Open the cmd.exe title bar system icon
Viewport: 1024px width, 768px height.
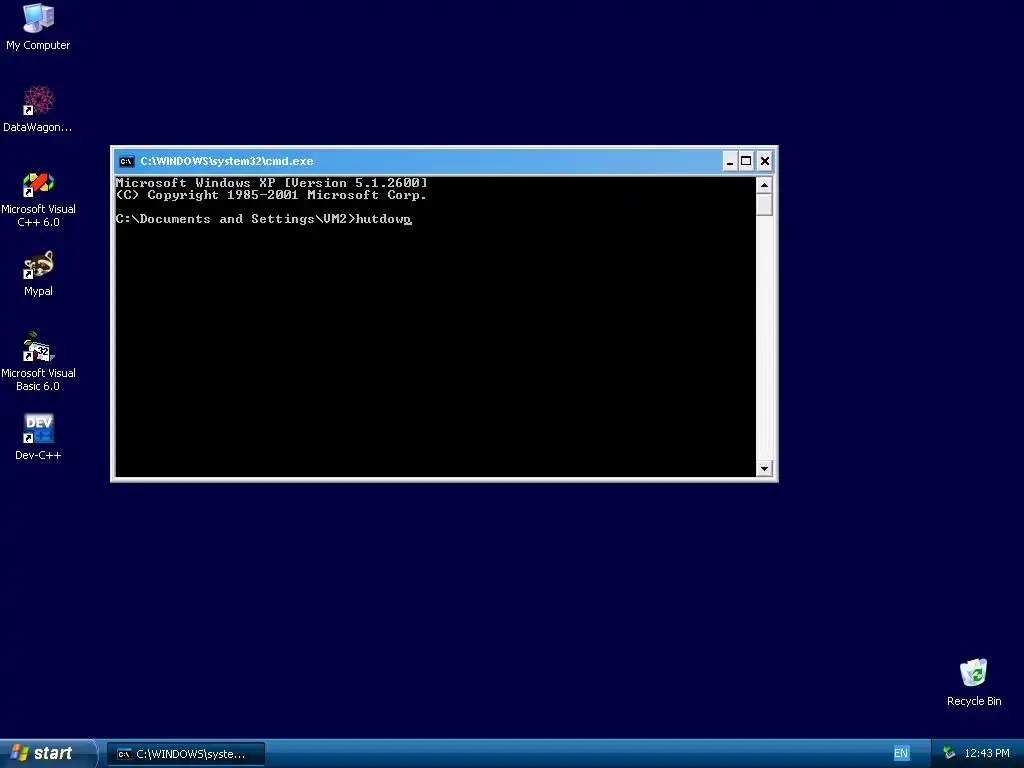tap(126, 161)
